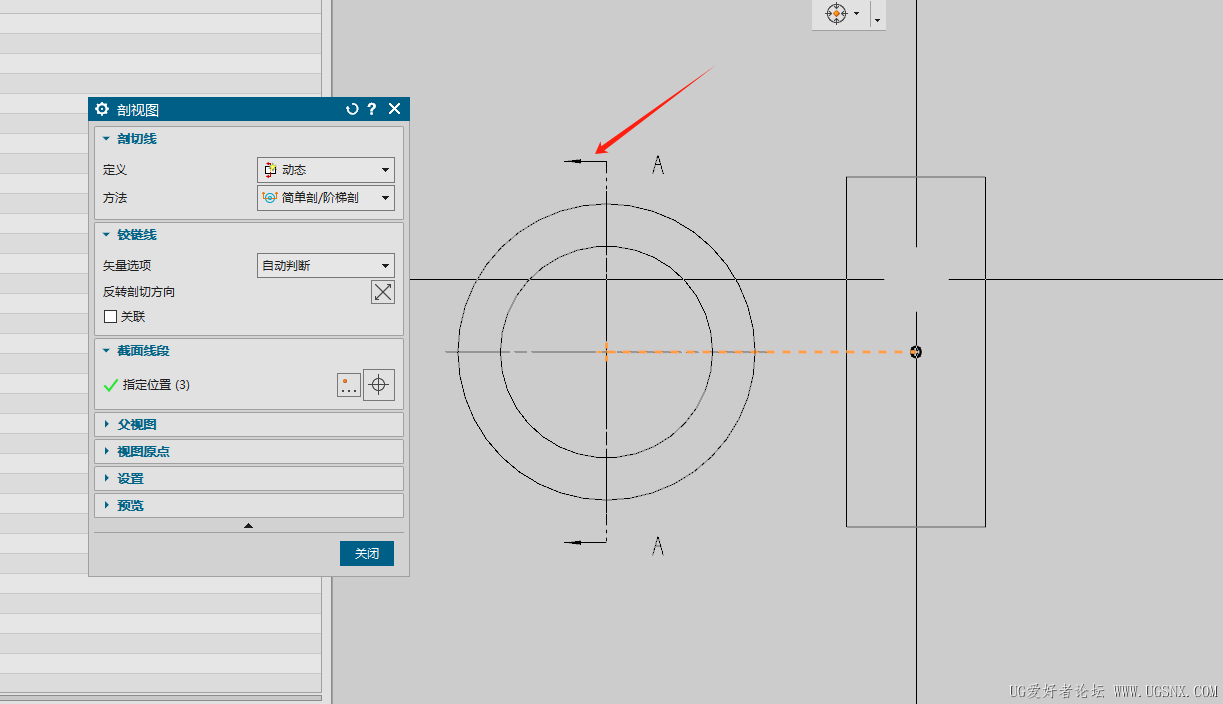
Task: Open help for the 剖视图 dialog
Action: click(x=372, y=109)
